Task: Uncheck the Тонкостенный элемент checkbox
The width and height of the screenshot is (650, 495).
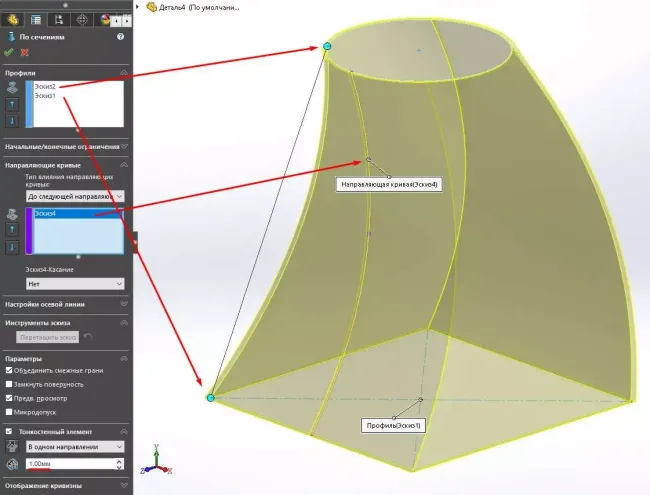Action: pos(9,432)
